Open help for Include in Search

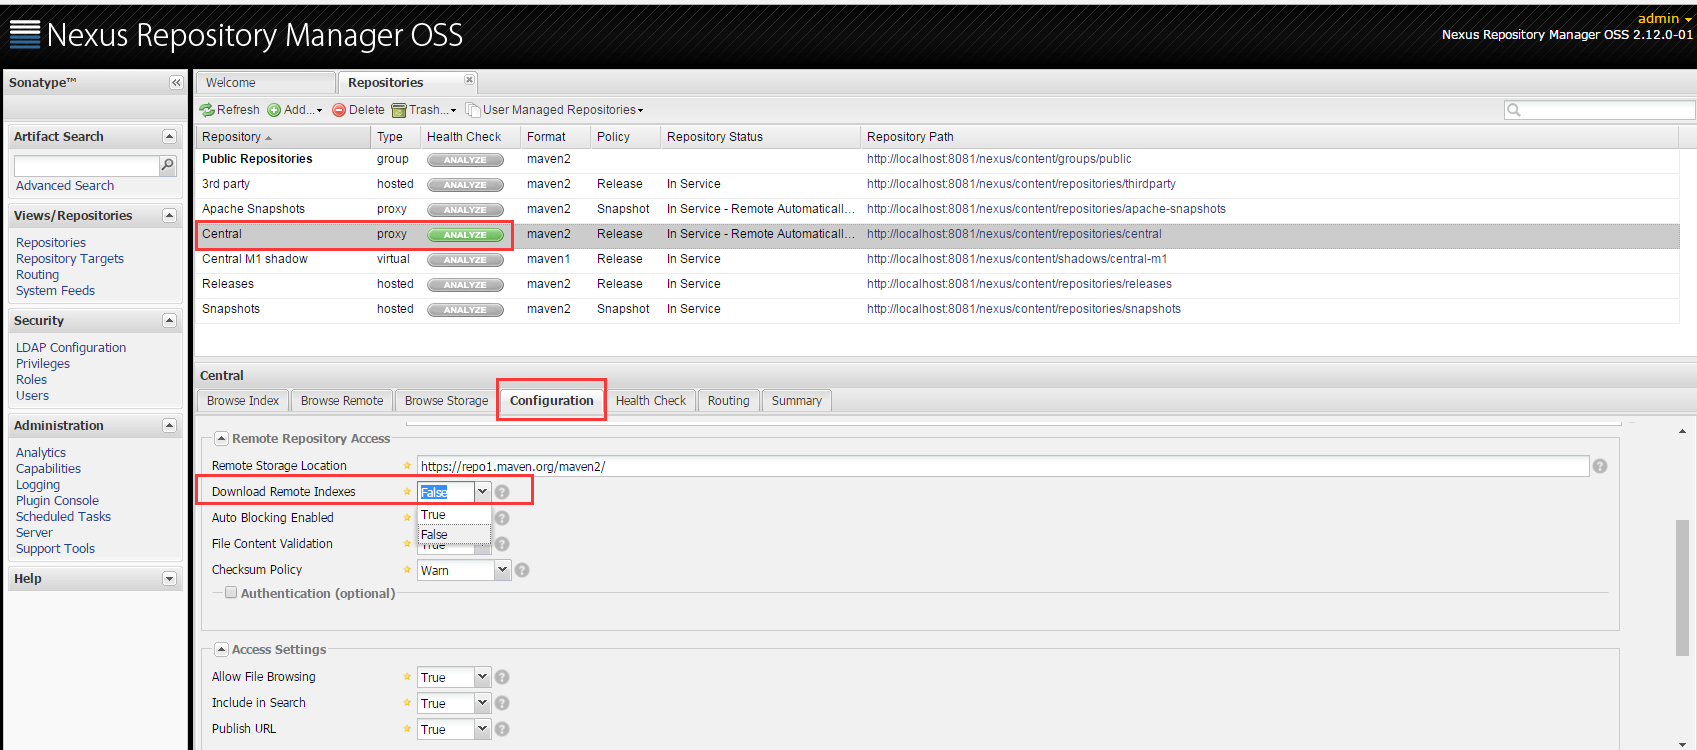(x=502, y=703)
